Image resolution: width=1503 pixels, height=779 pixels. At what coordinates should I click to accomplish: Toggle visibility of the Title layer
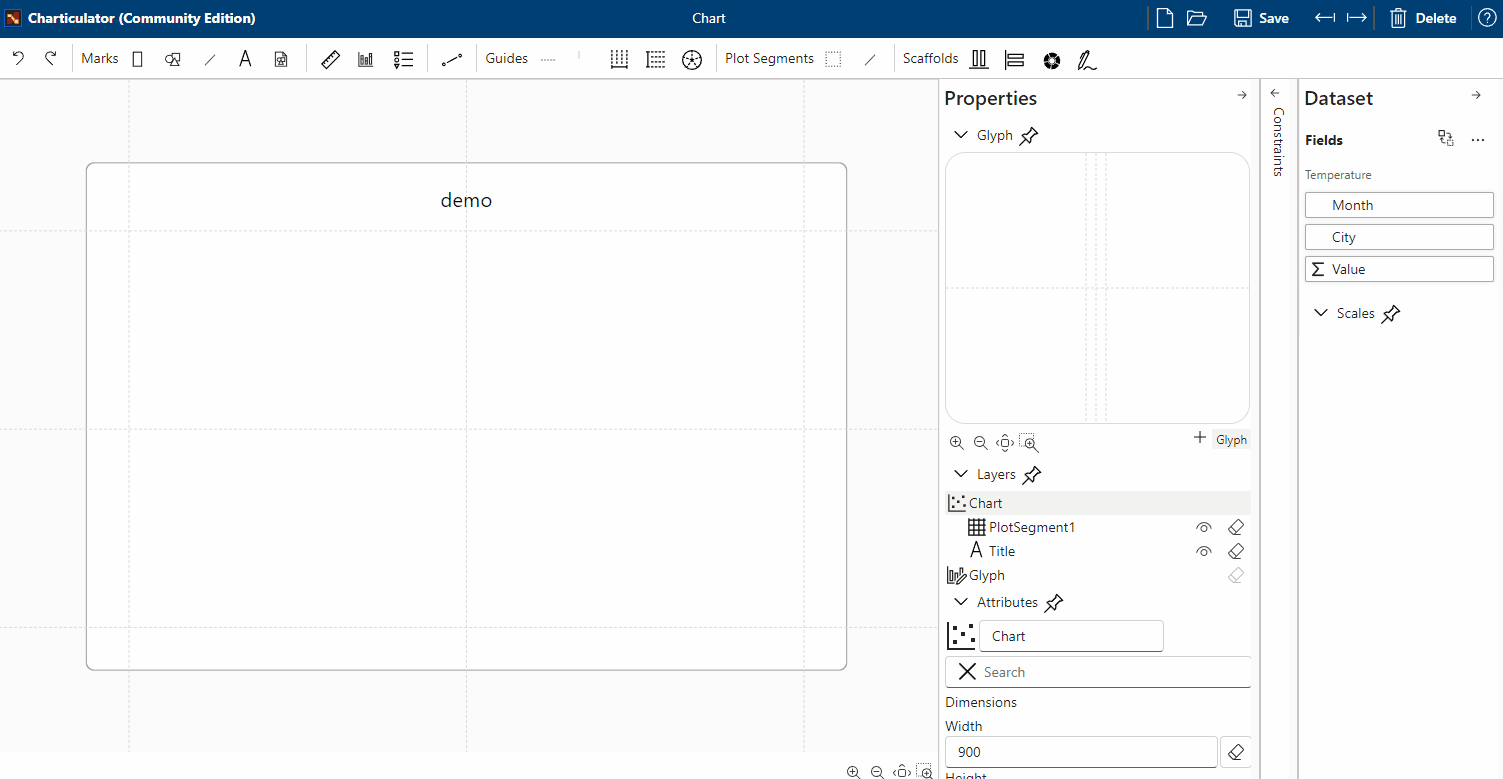click(x=1204, y=551)
